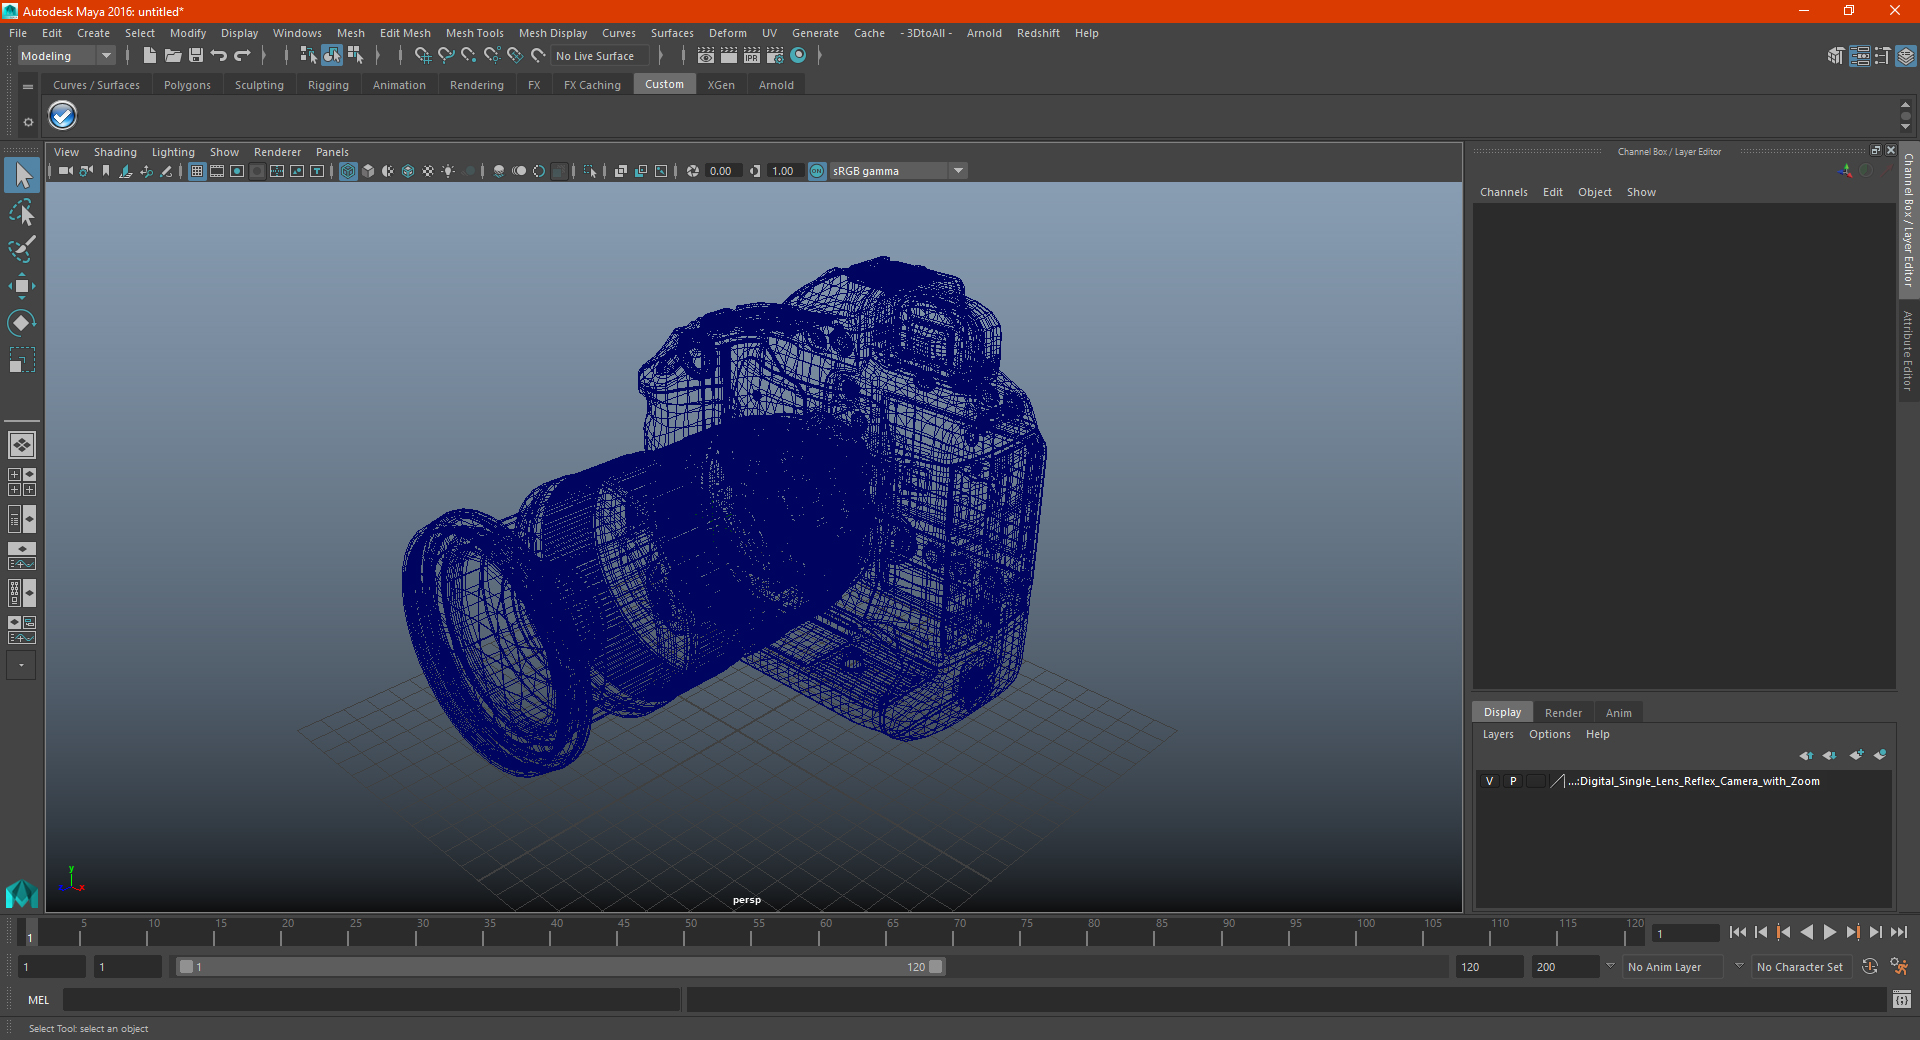1920x1040 pixels.
Task: Open the Mesh Tools menu
Action: 474,33
